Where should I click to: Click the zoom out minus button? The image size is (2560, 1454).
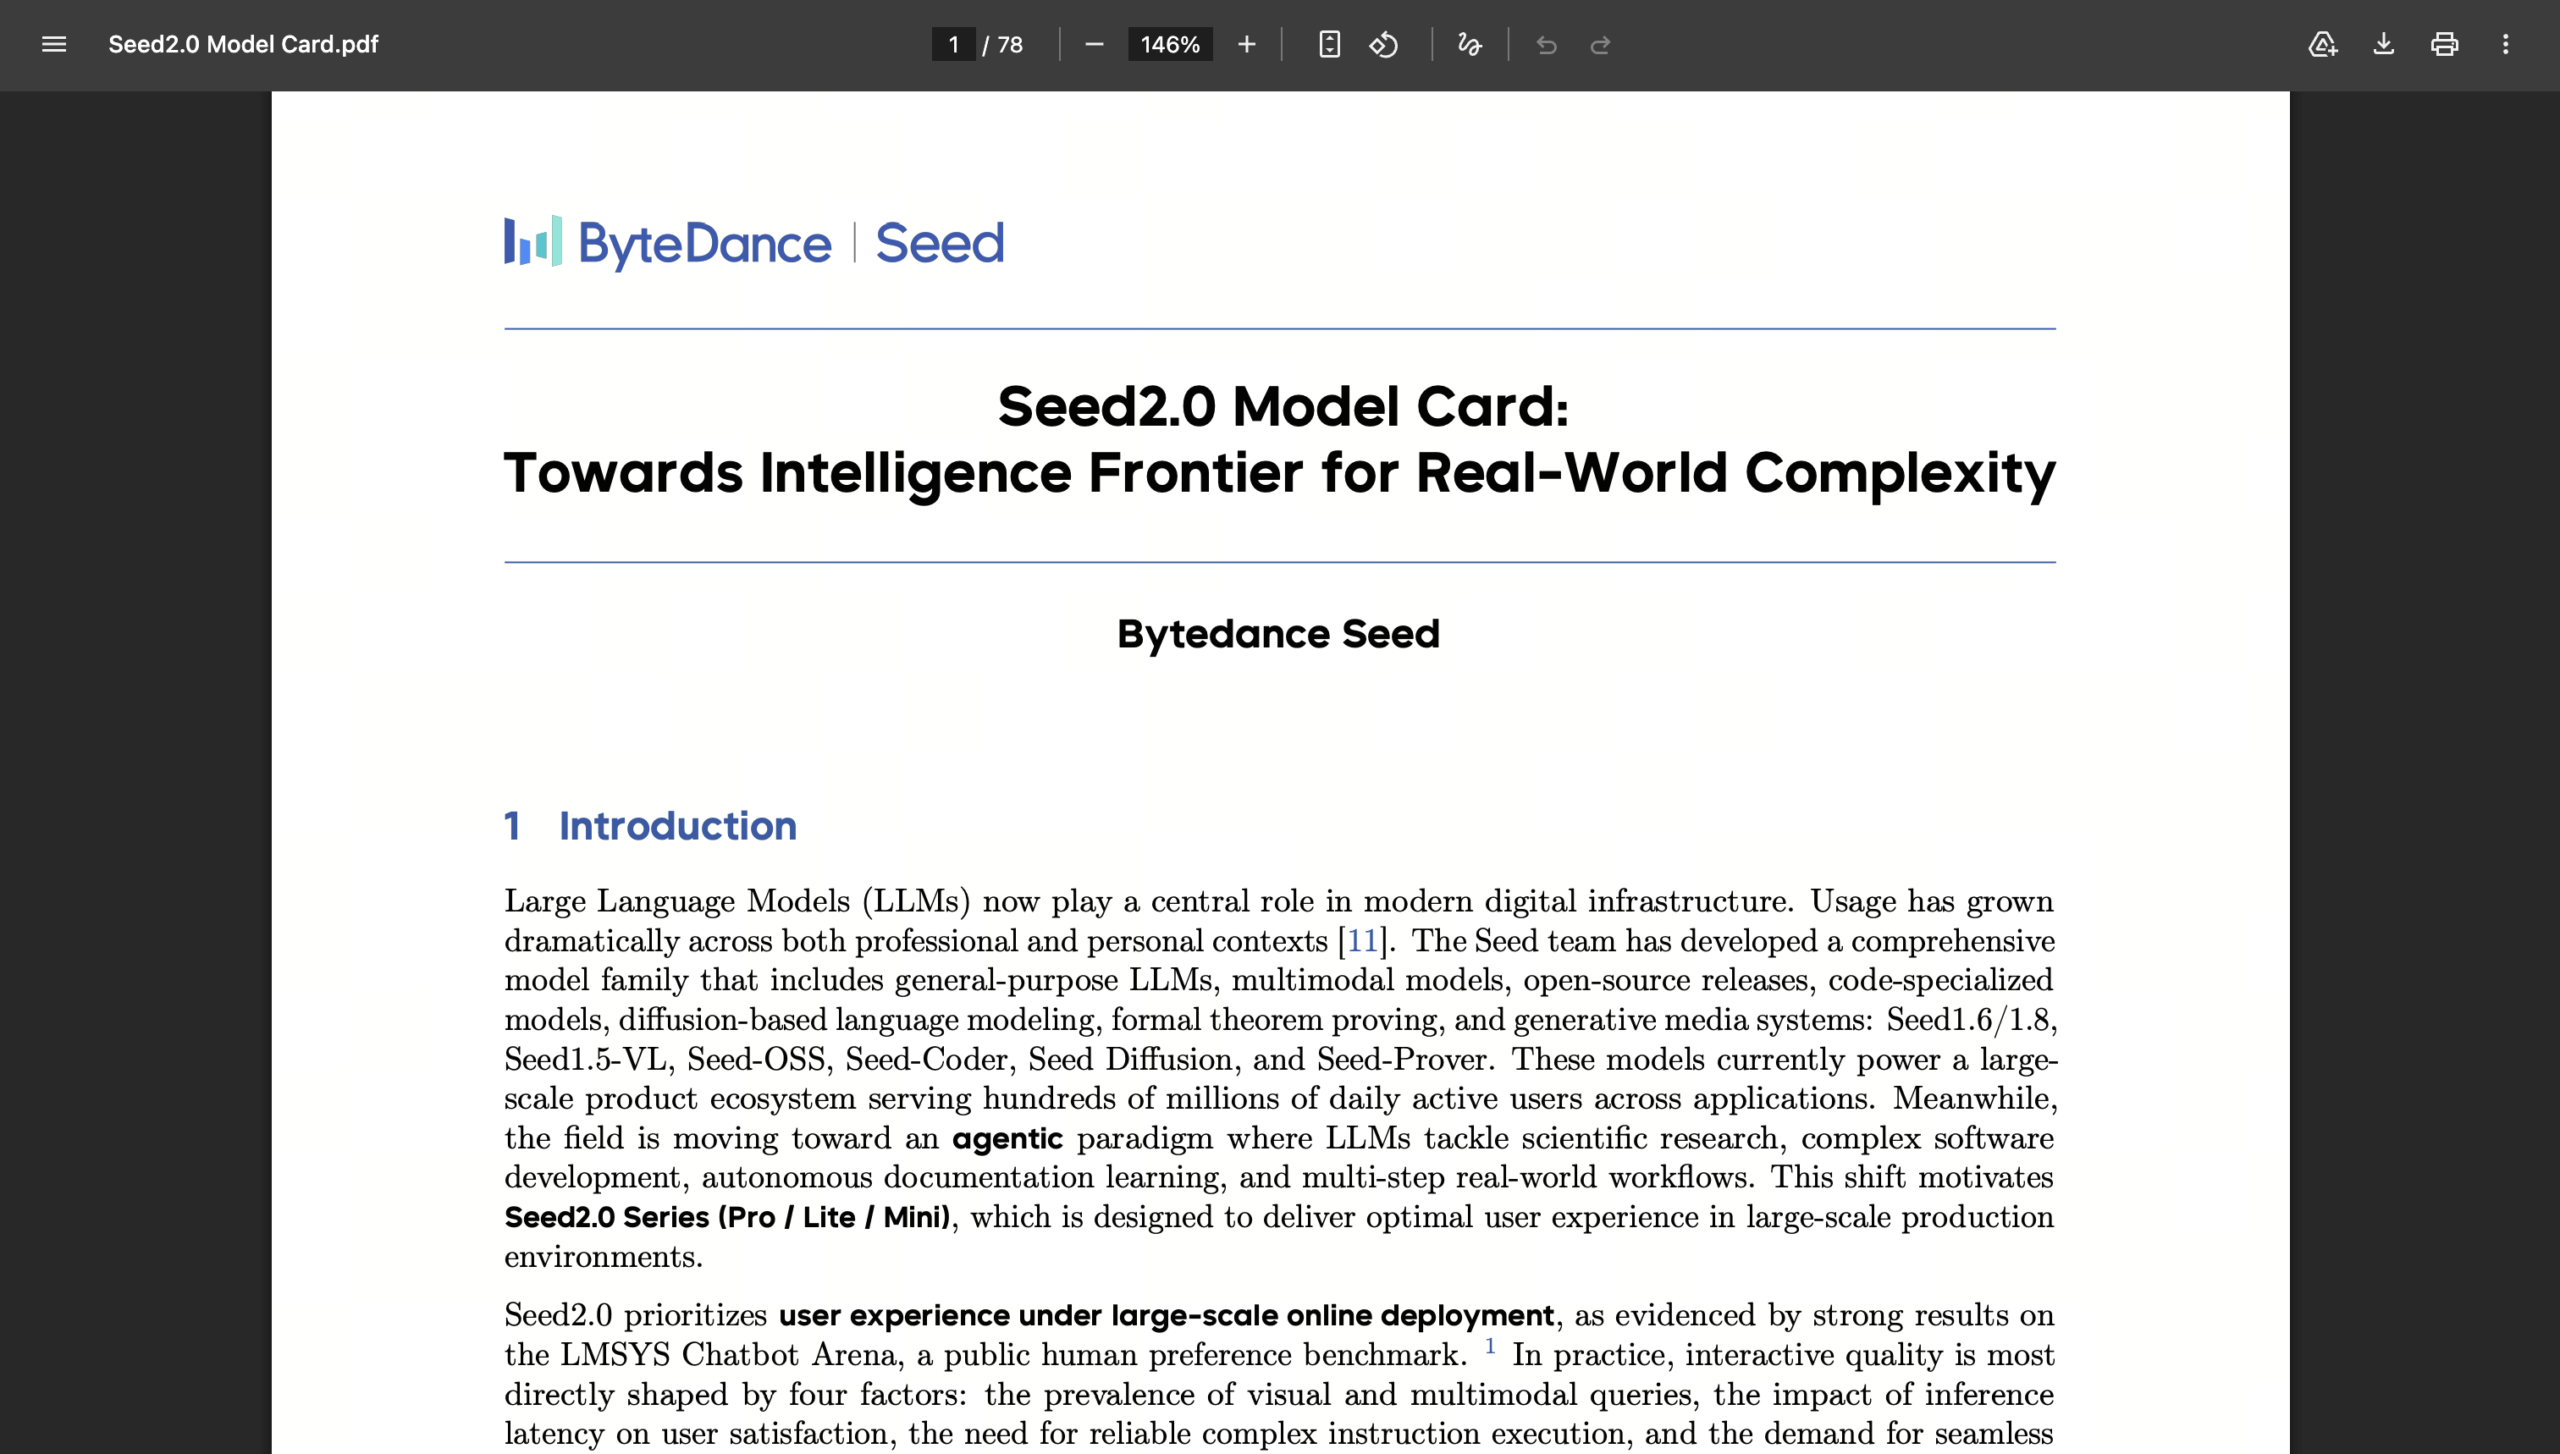[1094, 44]
